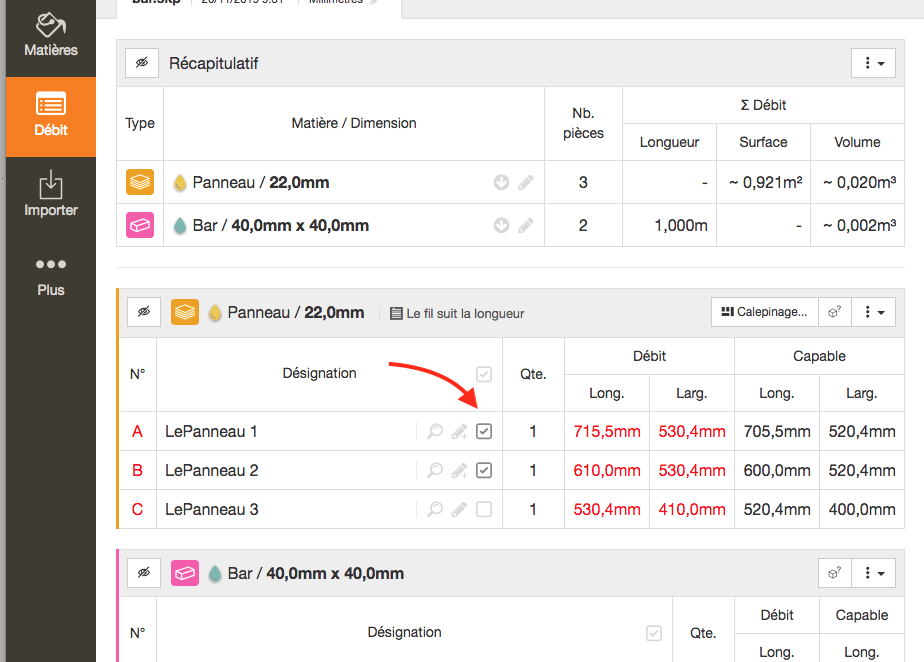Collapse the Récapitulatif section with eye icon

pyautogui.click(x=142, y=63)
